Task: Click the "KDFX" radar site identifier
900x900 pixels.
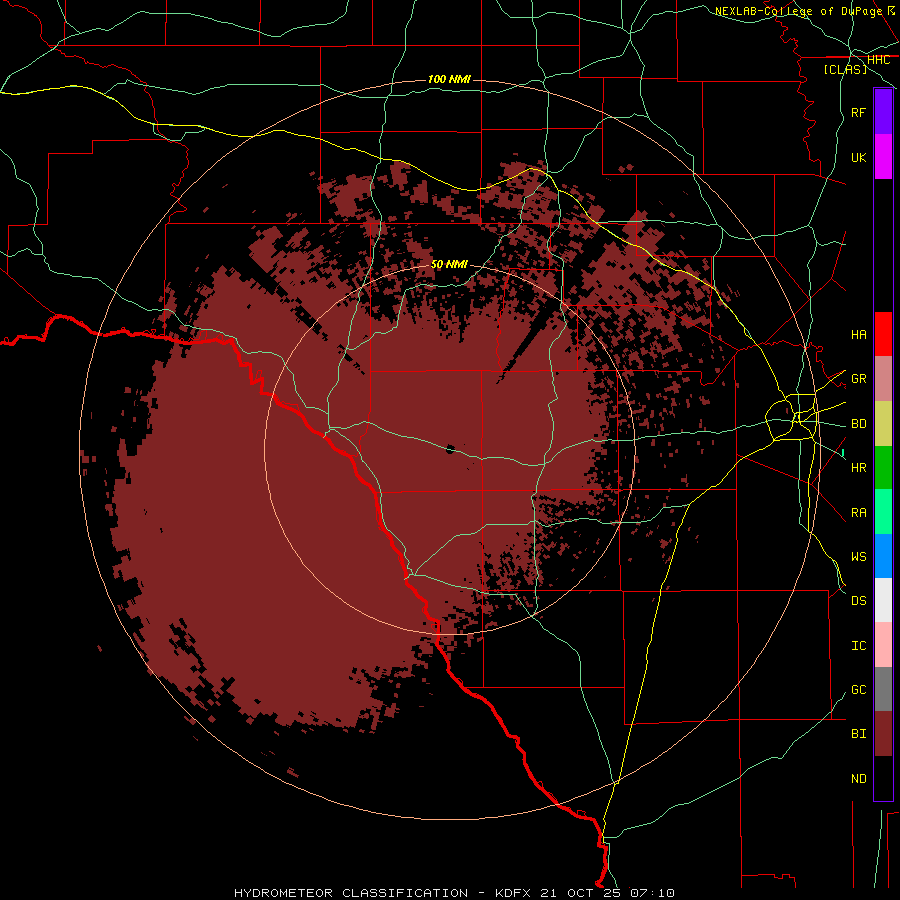Action: point(513,893)
